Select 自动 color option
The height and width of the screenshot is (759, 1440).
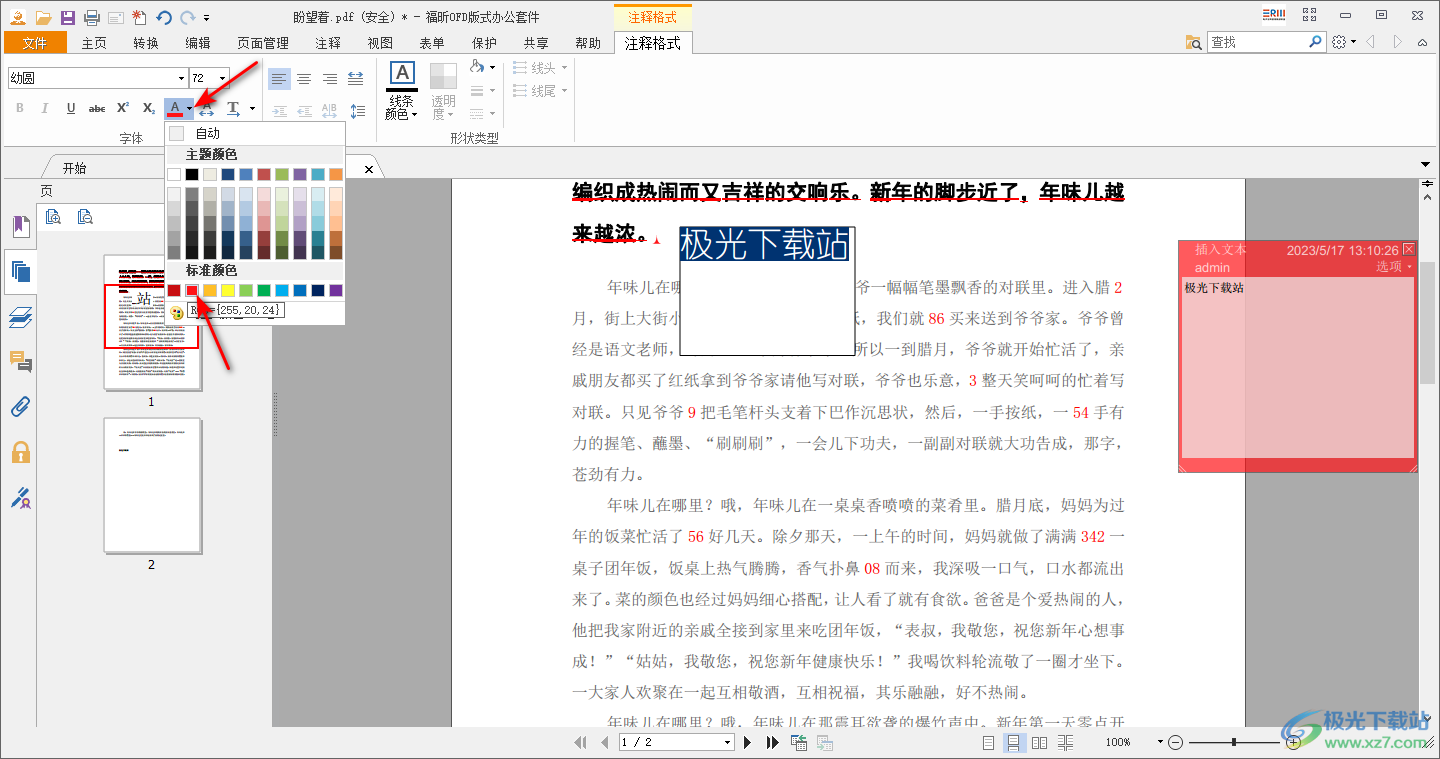point(256,133)
